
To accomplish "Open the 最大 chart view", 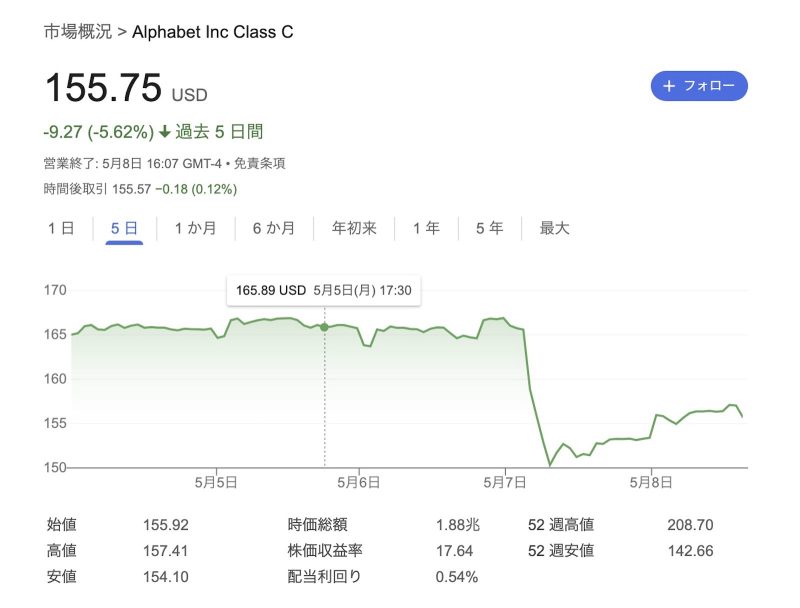I will point(554,228).
